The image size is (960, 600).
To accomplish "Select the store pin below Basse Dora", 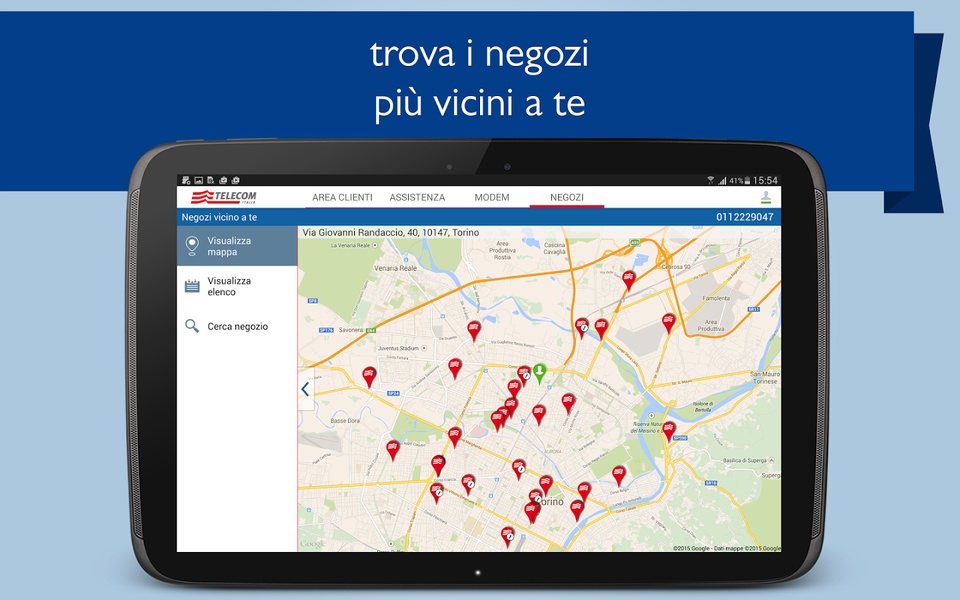I will pos(393,450).
